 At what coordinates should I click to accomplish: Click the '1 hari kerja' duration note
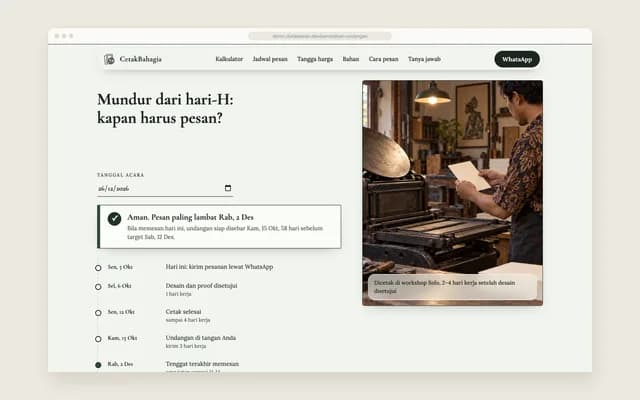pyautogui.click(x=178, y=294)
